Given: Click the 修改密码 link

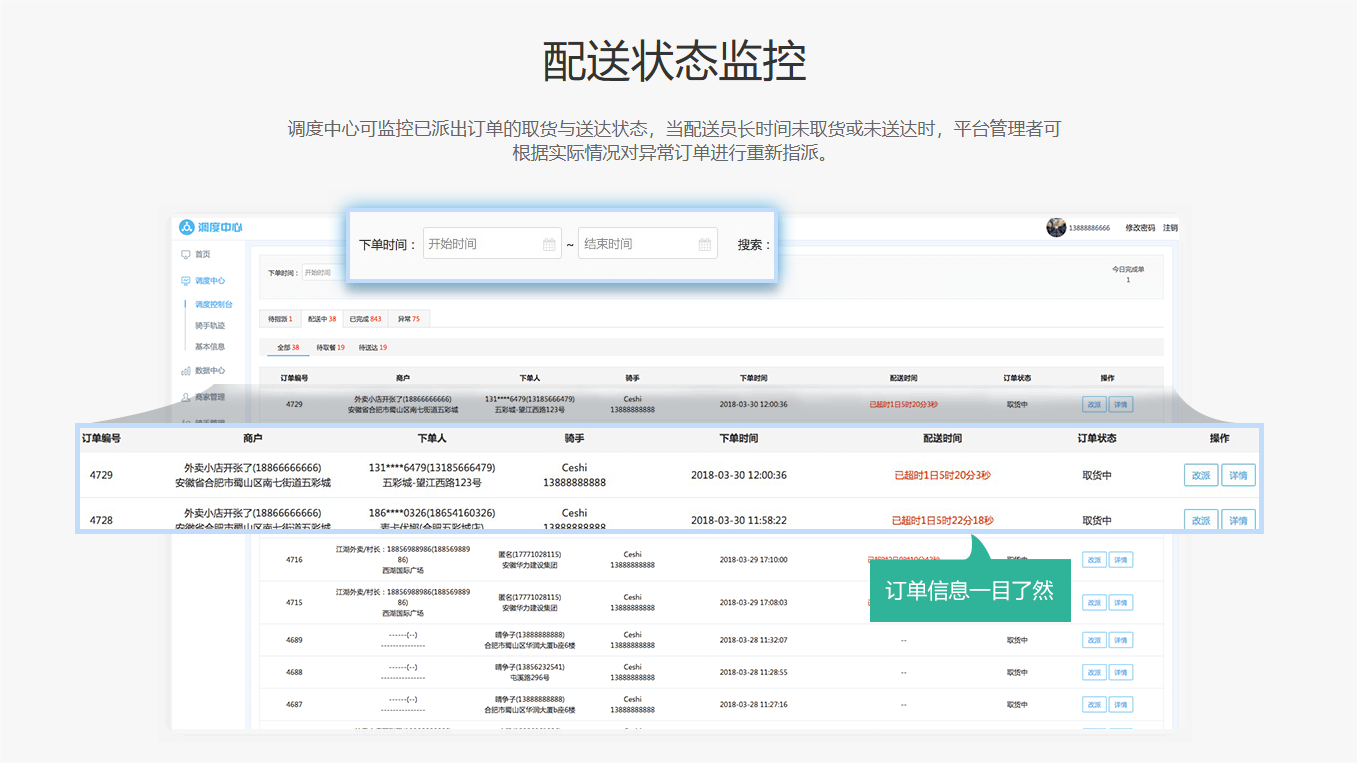Looking at the screenshot, I should coord(1139,228).
